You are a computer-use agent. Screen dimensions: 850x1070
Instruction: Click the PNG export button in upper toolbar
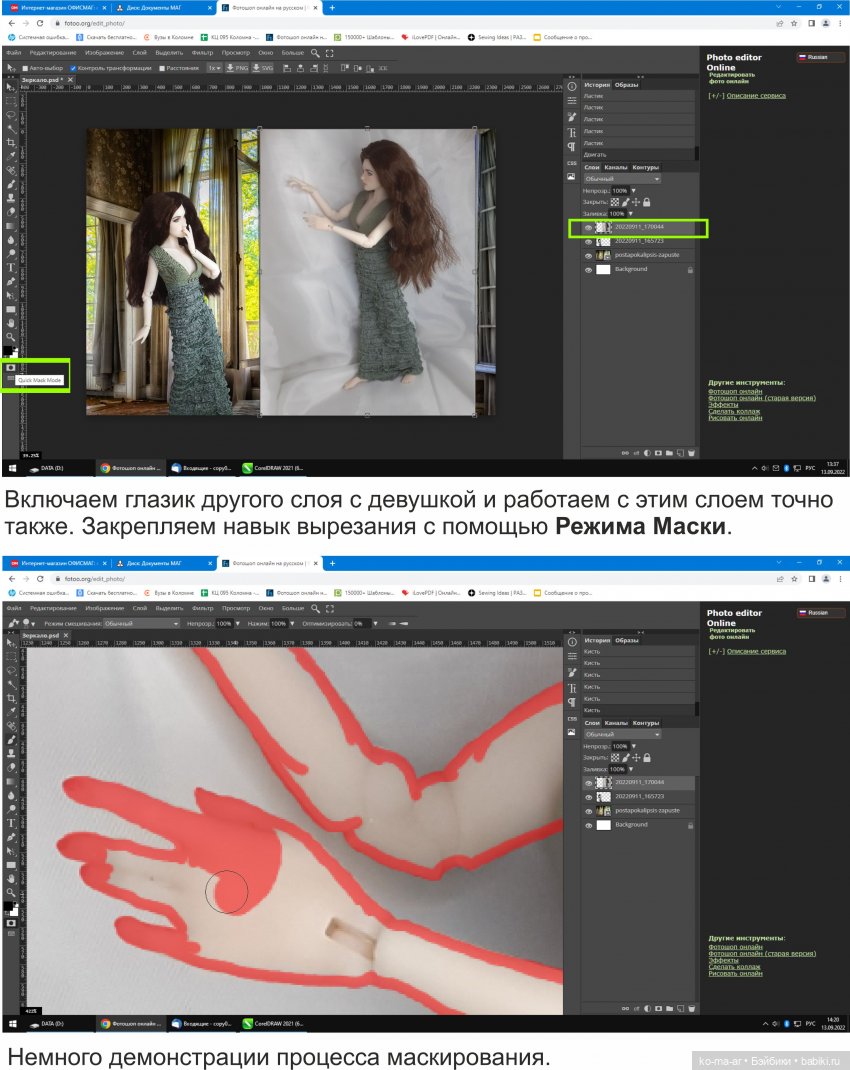point(237,68)
